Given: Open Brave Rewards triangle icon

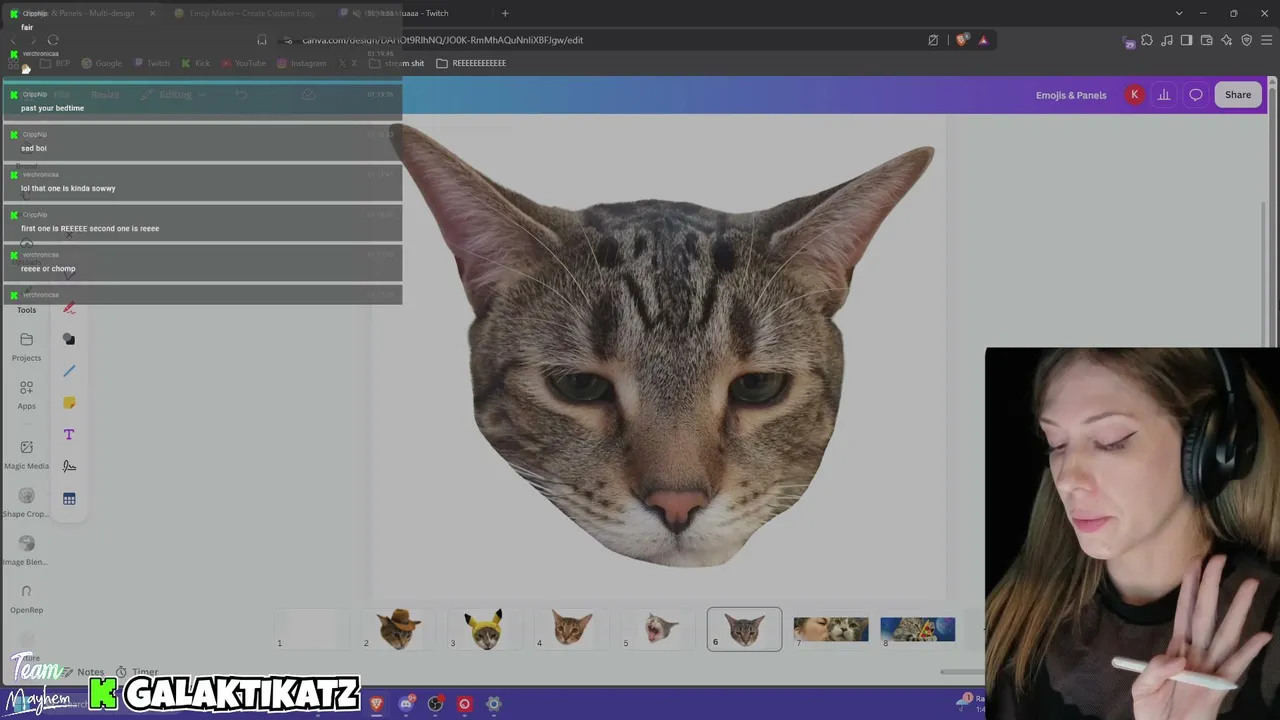Looking at the screenshot, I should click(984, 40).
